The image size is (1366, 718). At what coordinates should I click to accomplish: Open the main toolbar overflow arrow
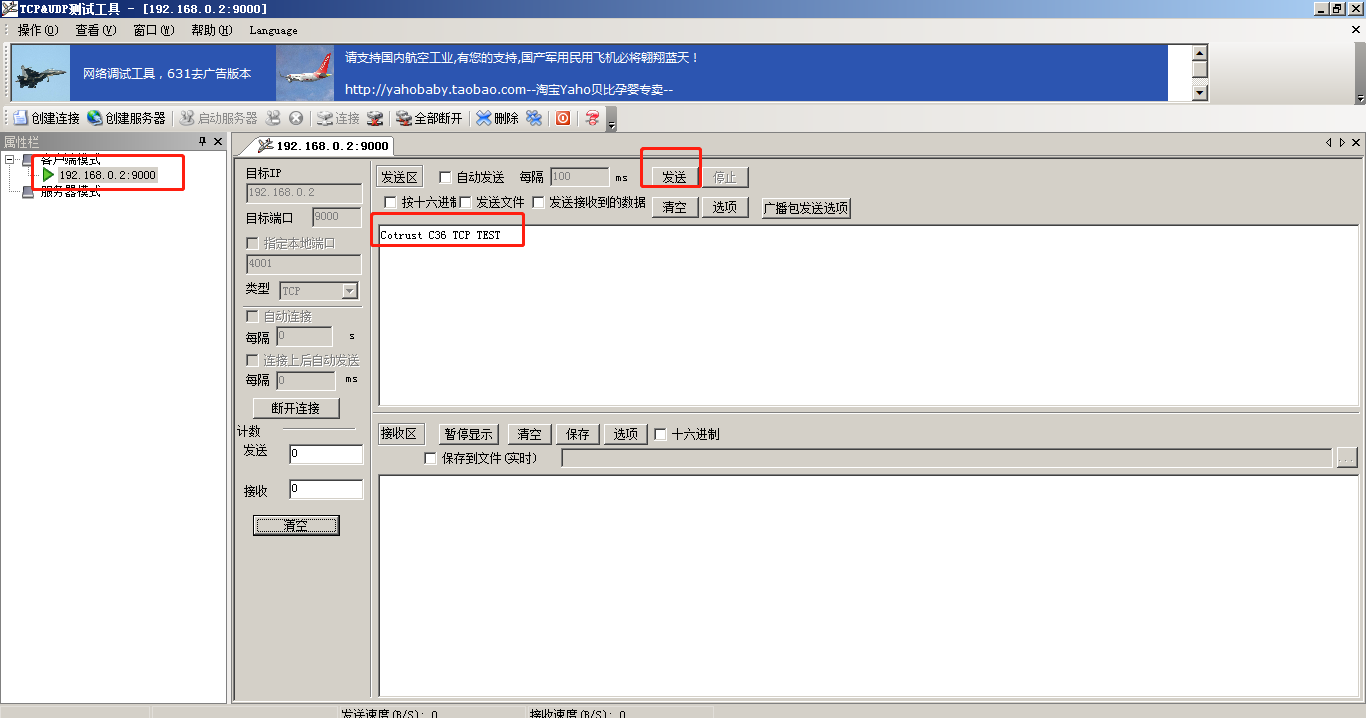612,120
